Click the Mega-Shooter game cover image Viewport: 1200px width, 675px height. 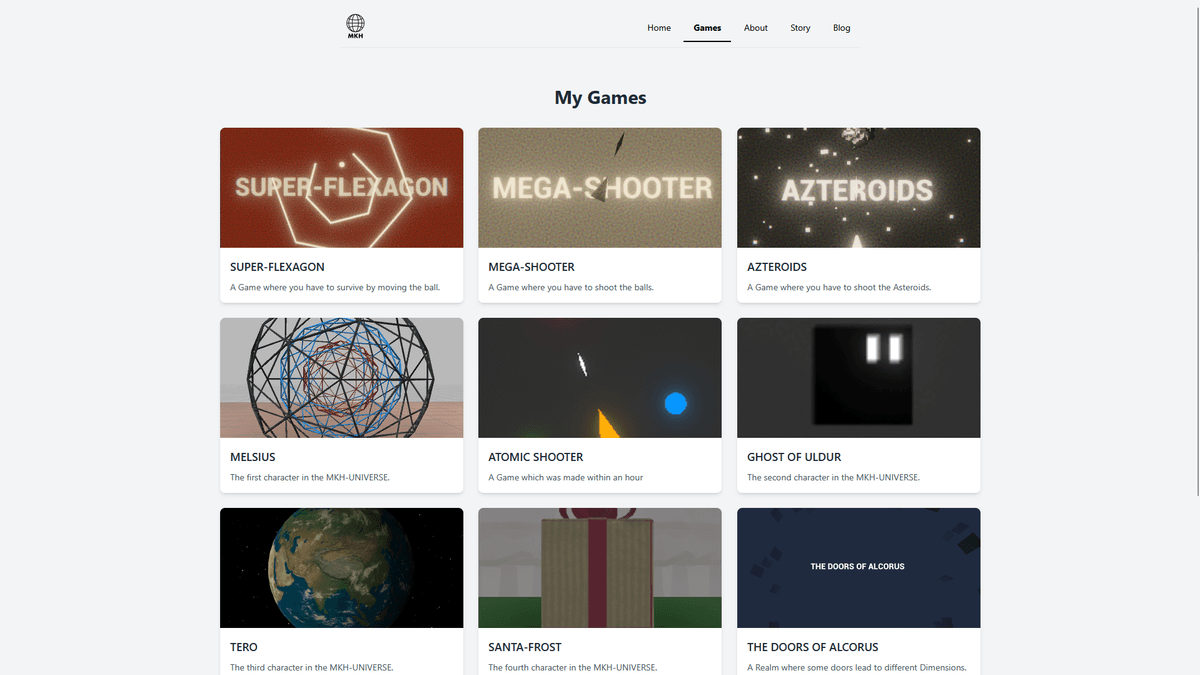click(600, 188)
